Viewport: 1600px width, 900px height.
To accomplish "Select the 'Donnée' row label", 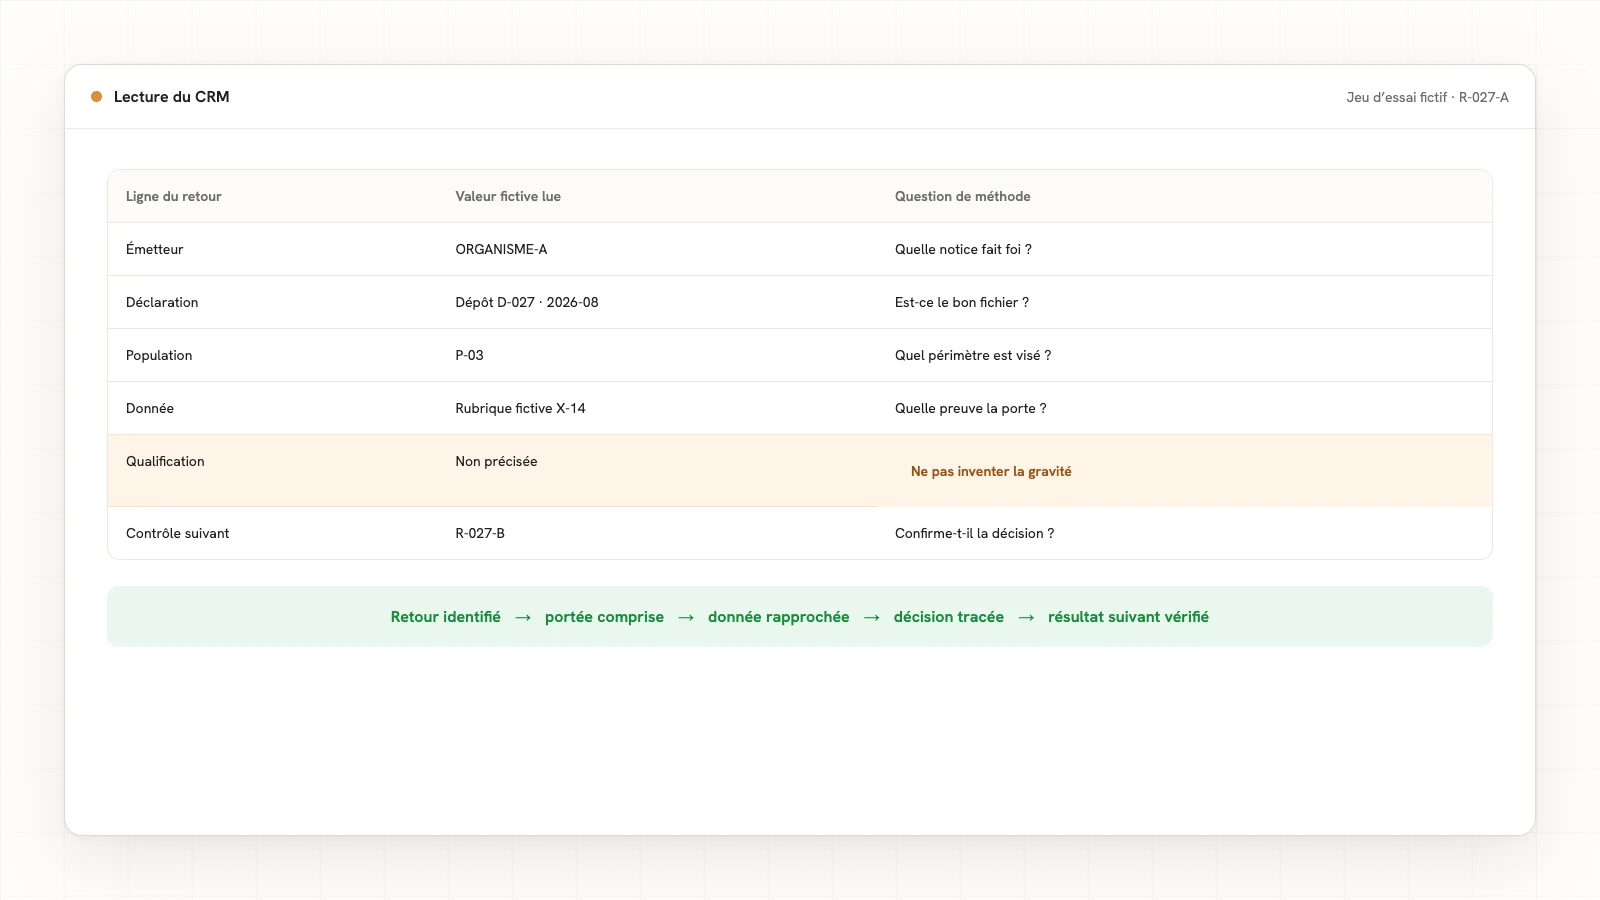I will (150, 408).
